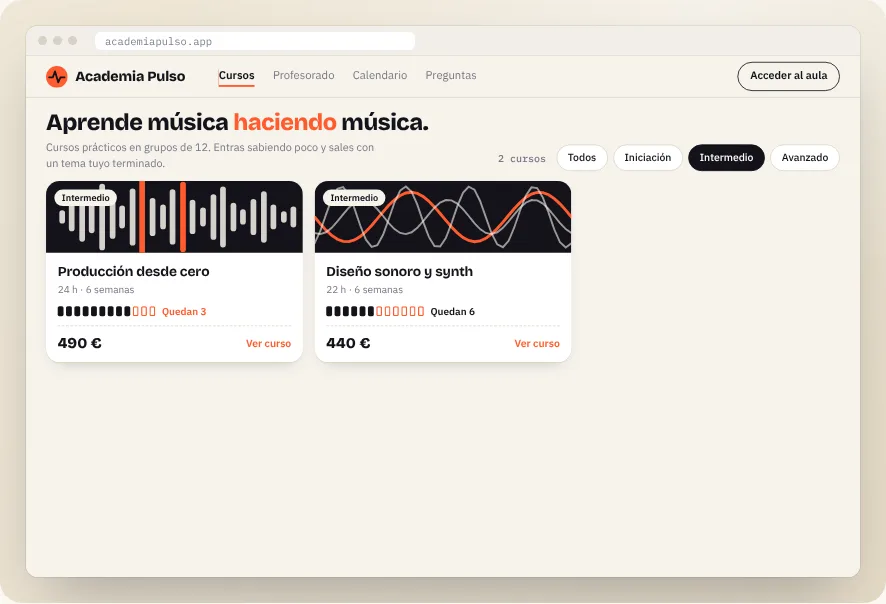Open the Cursos nav tab

(x=236, y=76)
